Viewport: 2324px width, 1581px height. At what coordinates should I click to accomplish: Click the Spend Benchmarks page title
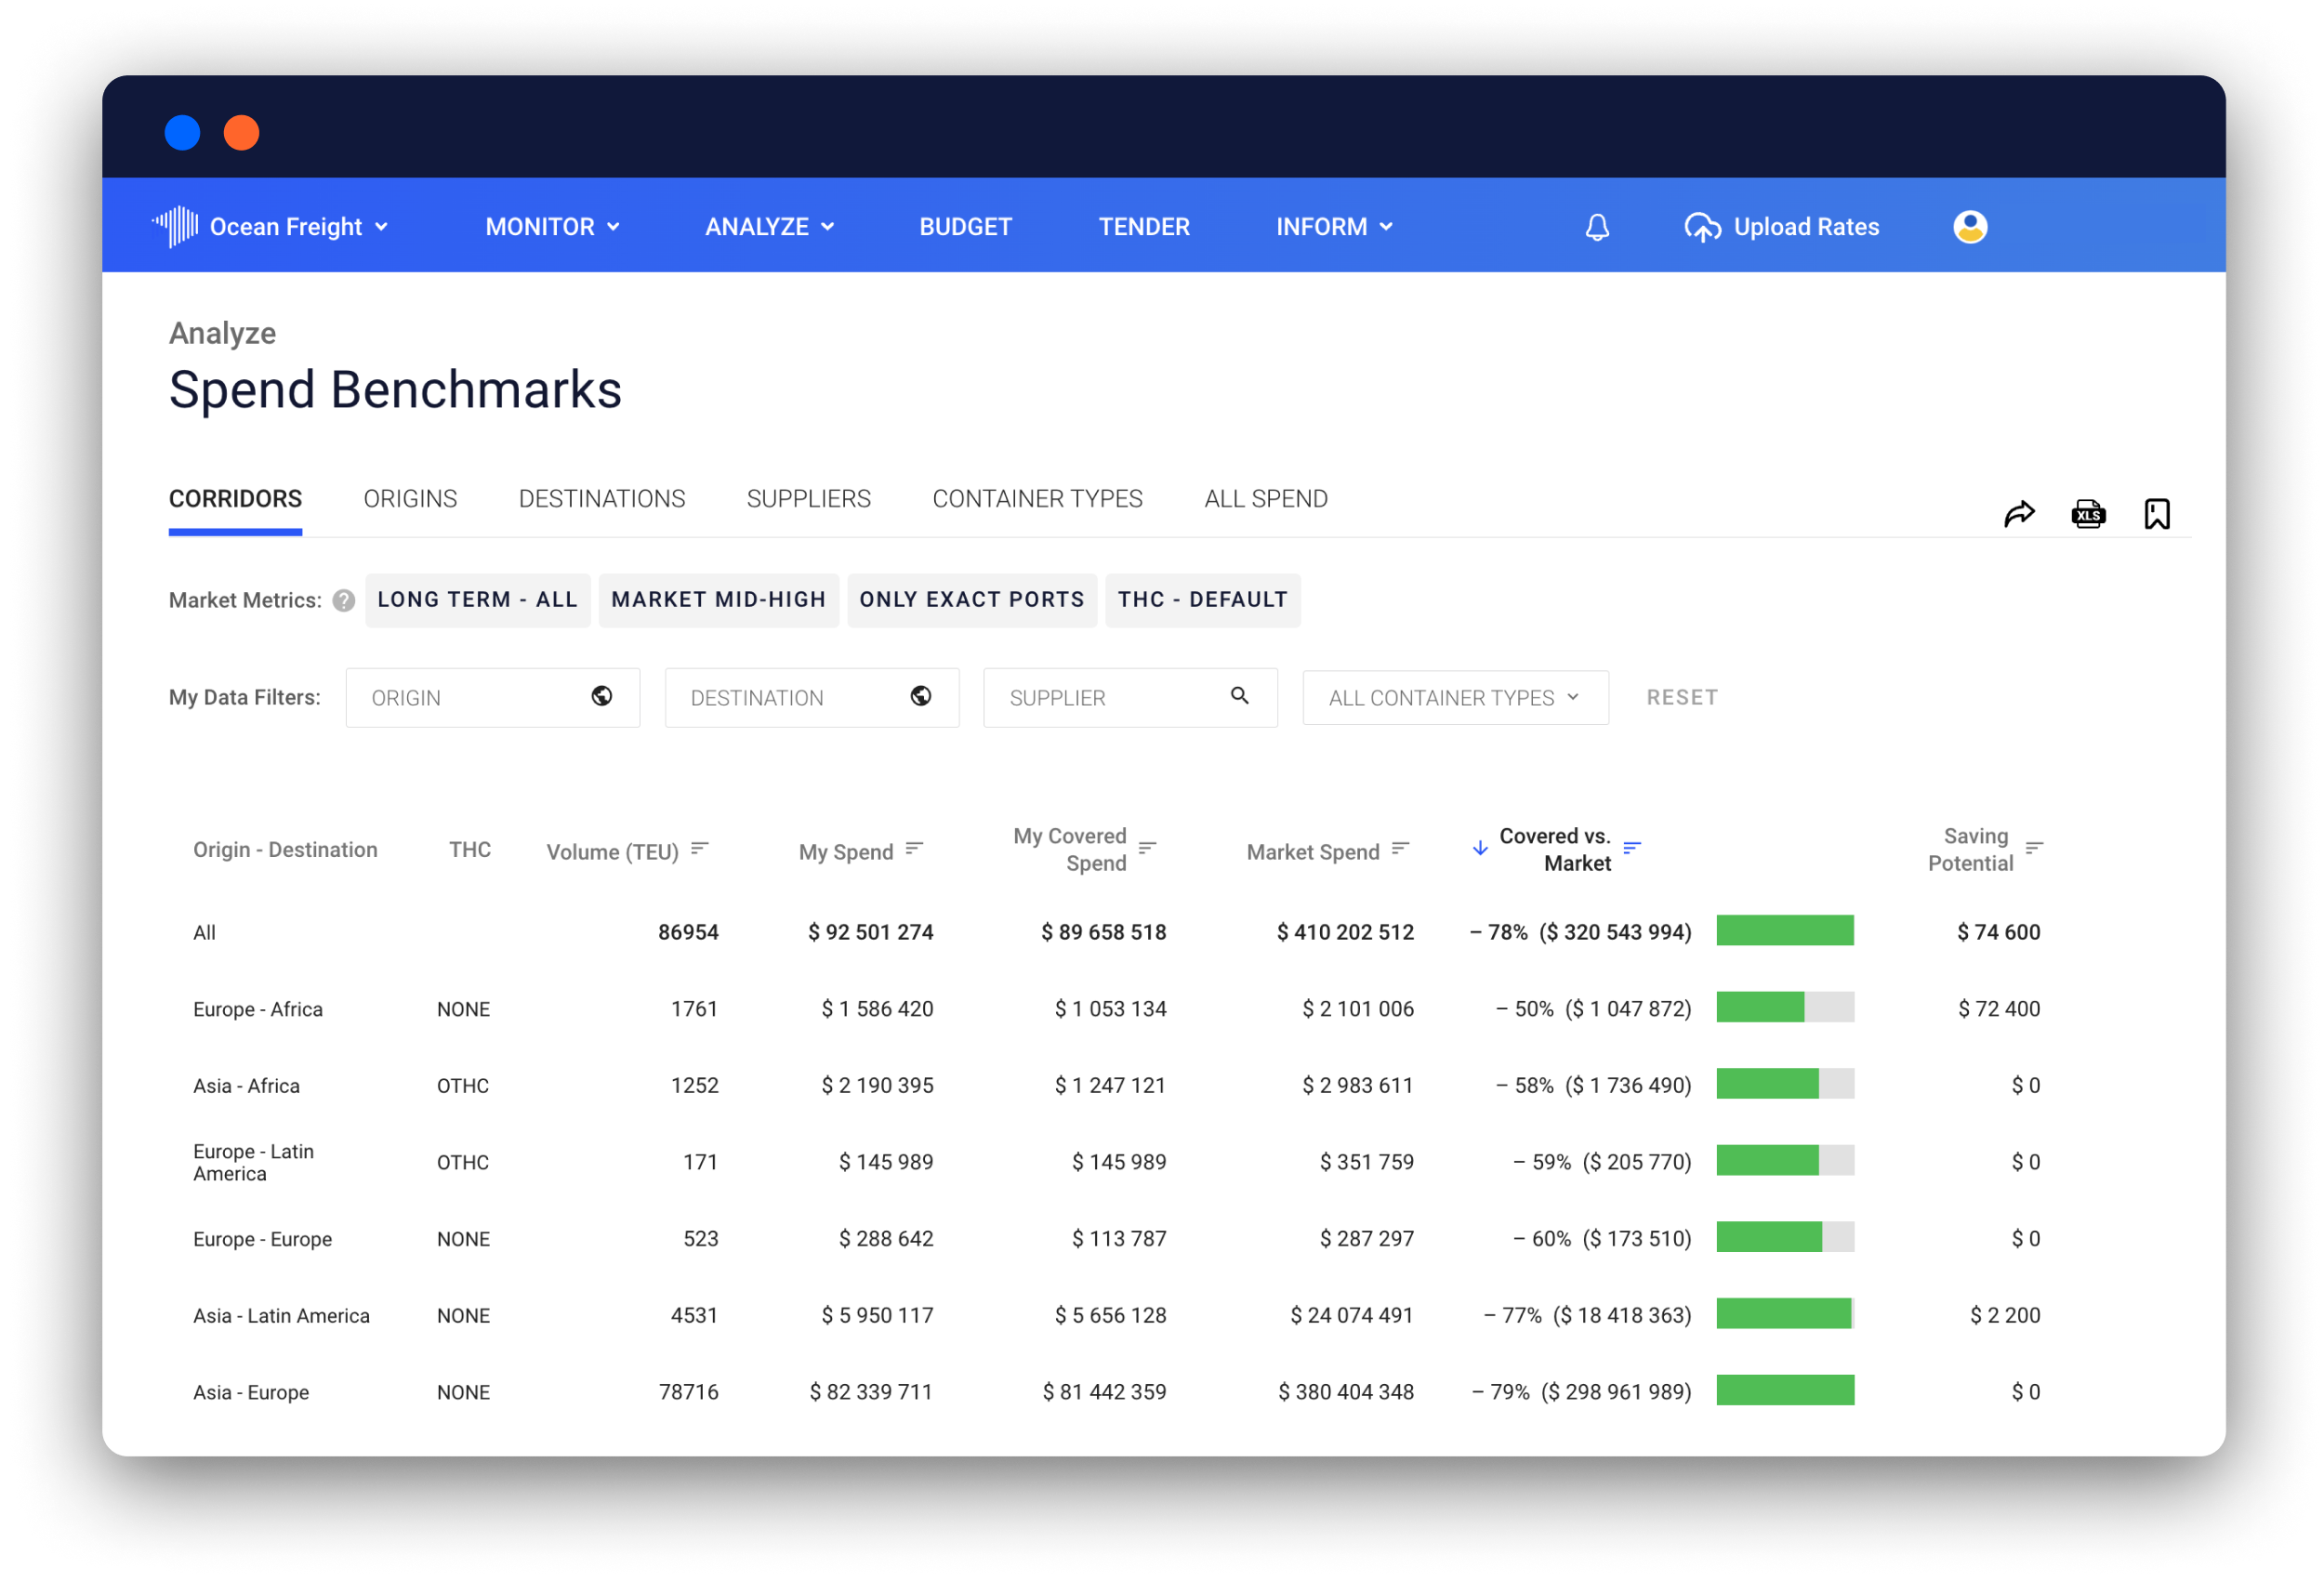pyautogui.click(x=395, y=389)
